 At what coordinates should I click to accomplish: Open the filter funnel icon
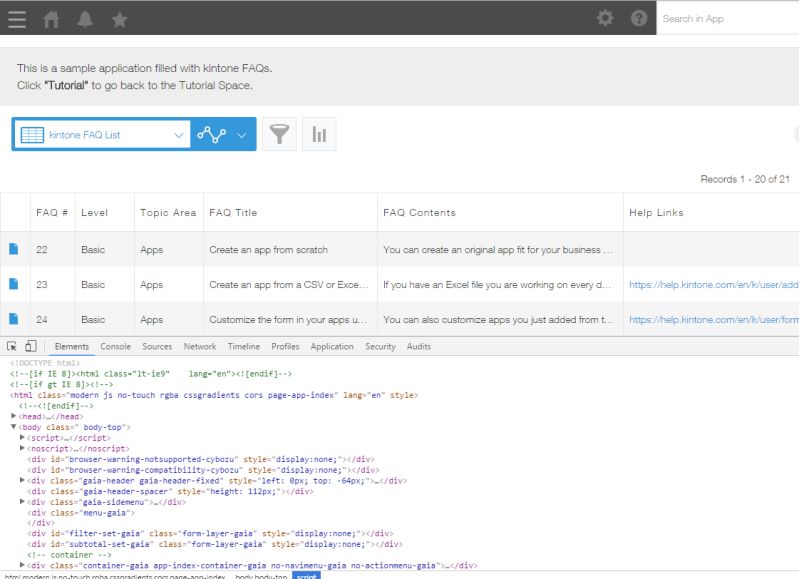pos(279,134)
